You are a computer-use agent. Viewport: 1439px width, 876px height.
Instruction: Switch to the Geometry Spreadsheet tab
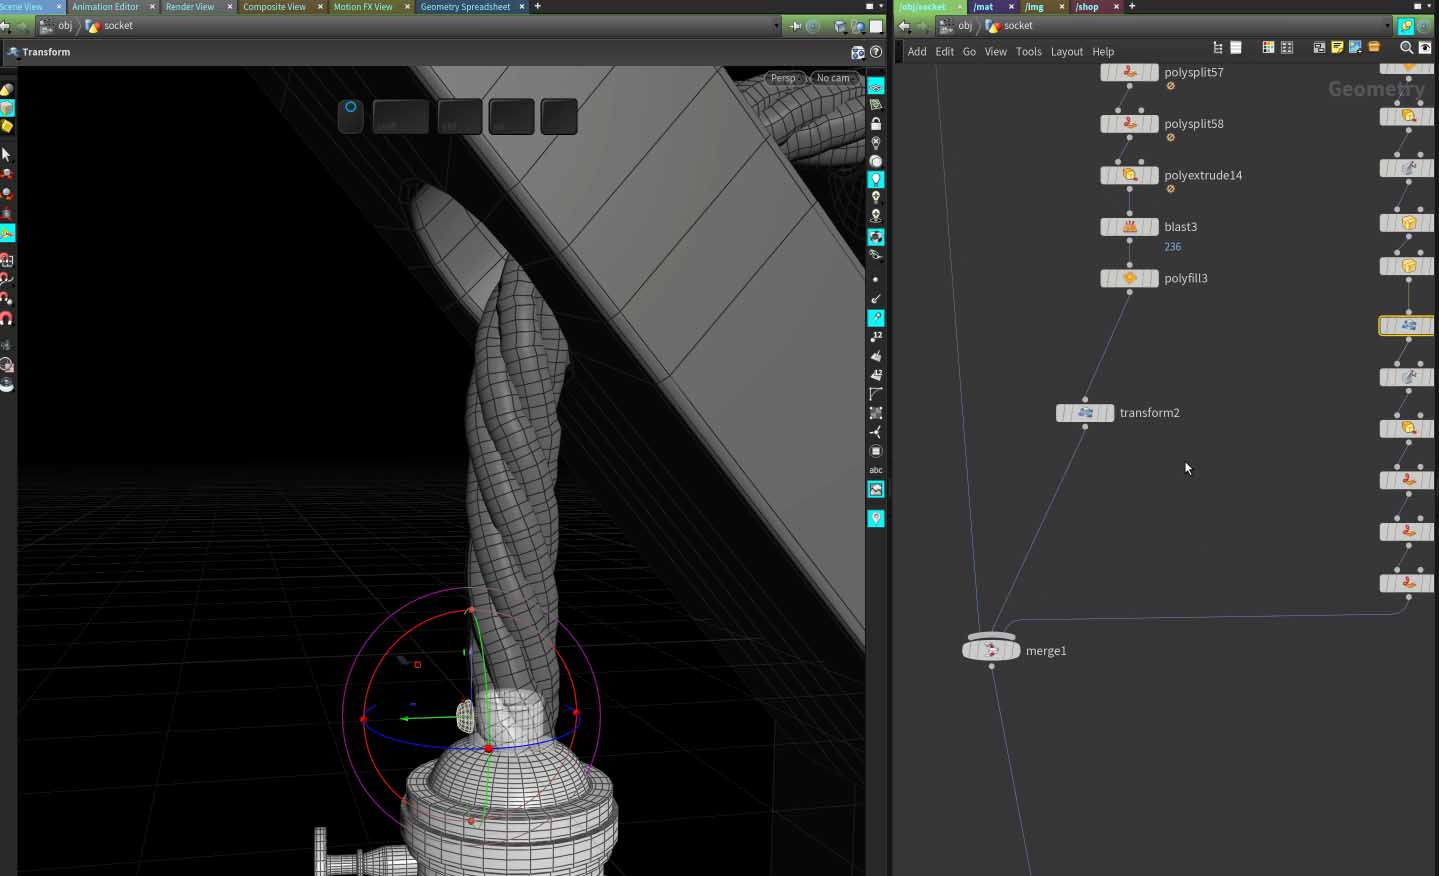465,7
